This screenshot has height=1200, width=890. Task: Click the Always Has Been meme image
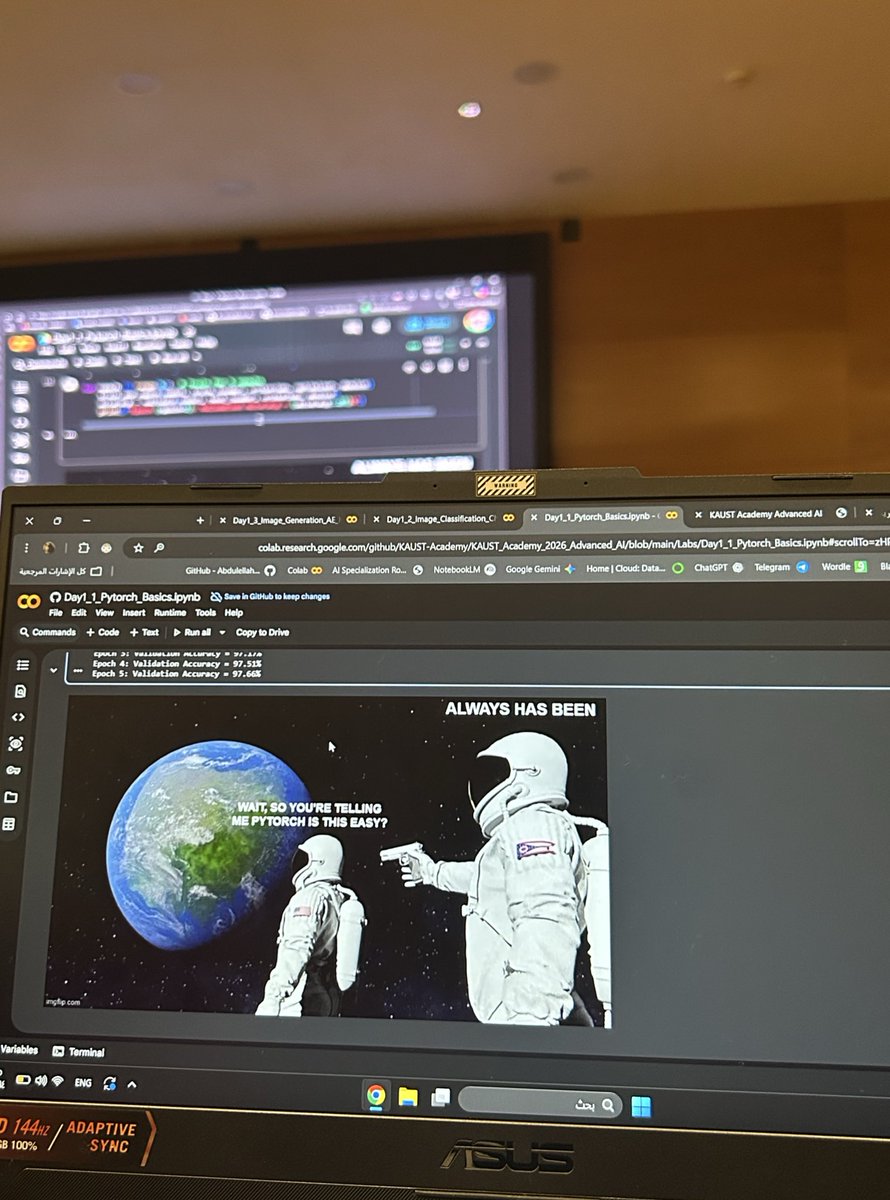328,861
